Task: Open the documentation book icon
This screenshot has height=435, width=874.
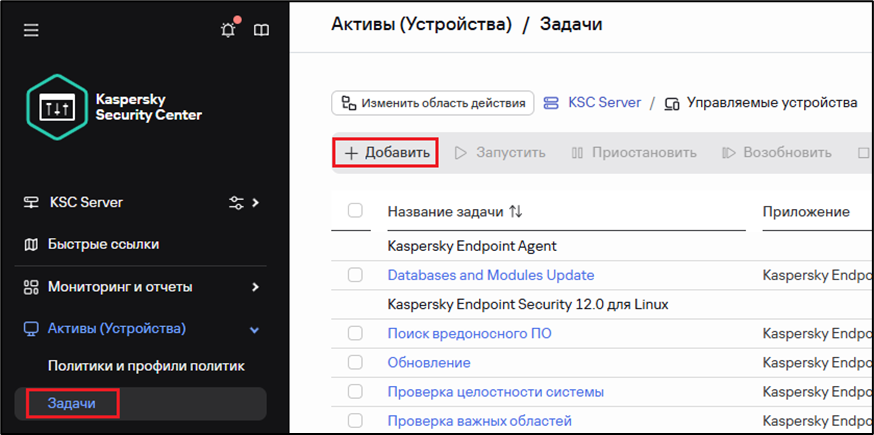Action: 261,30
